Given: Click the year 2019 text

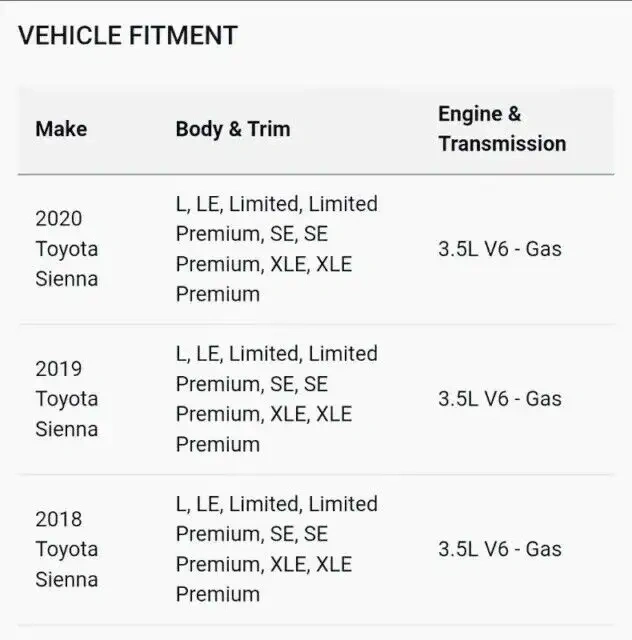Looking at the screenshot, I should (x=58, y=369).
